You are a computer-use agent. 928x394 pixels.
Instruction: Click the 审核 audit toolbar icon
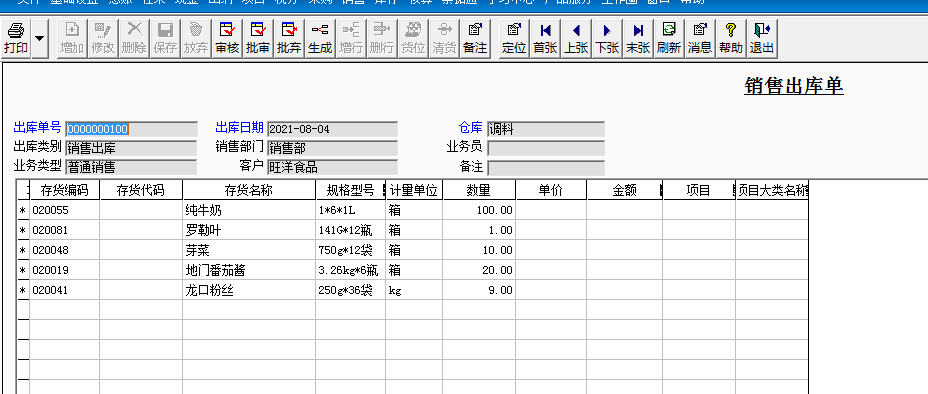pos(227,38)
